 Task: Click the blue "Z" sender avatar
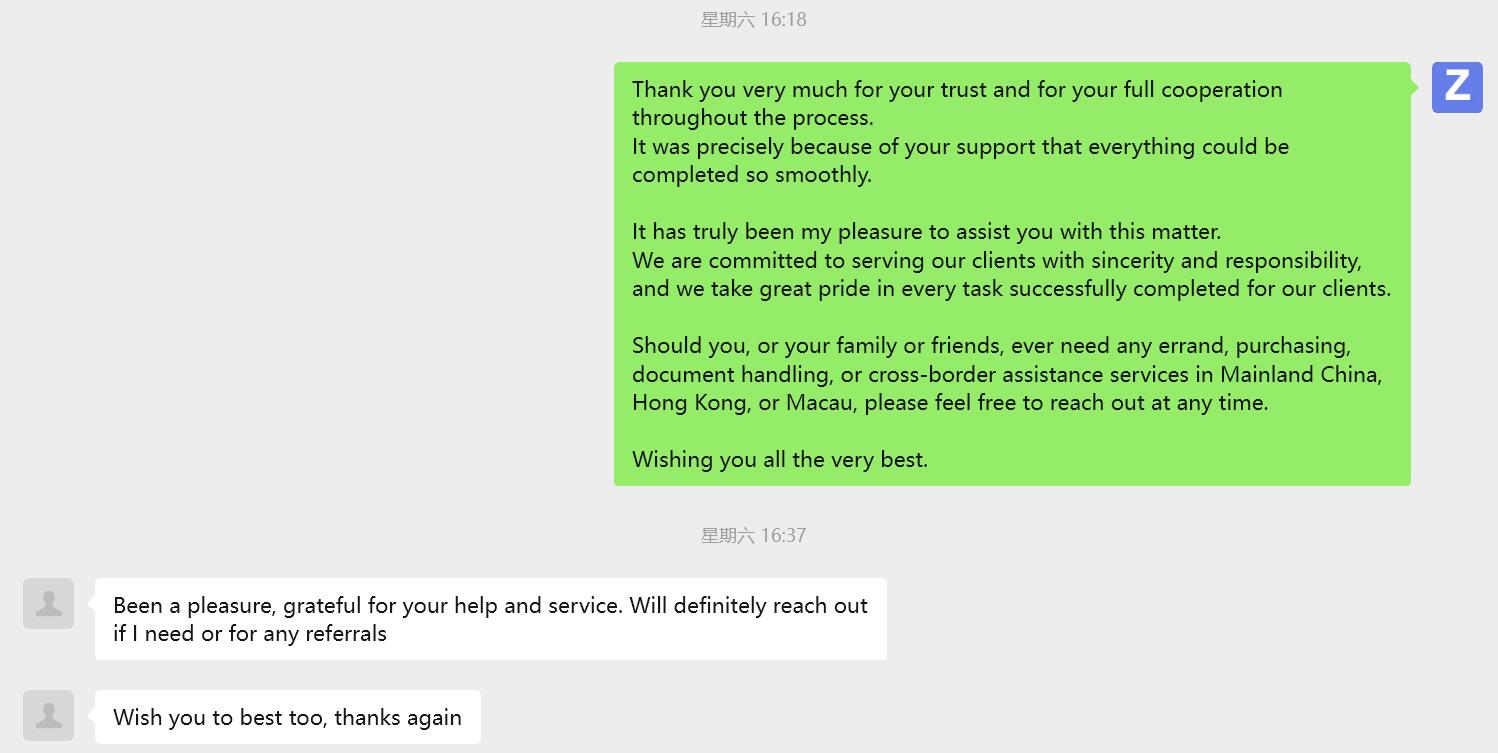[x=1457, y=87]
